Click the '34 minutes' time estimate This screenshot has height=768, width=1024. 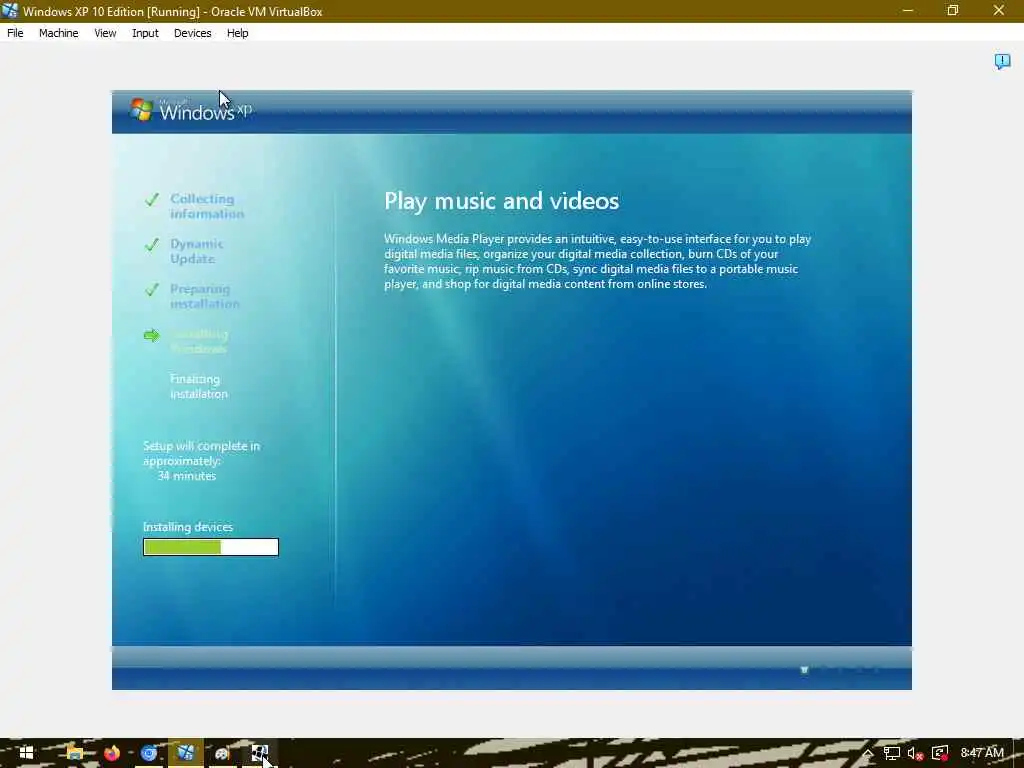(187, 476)
